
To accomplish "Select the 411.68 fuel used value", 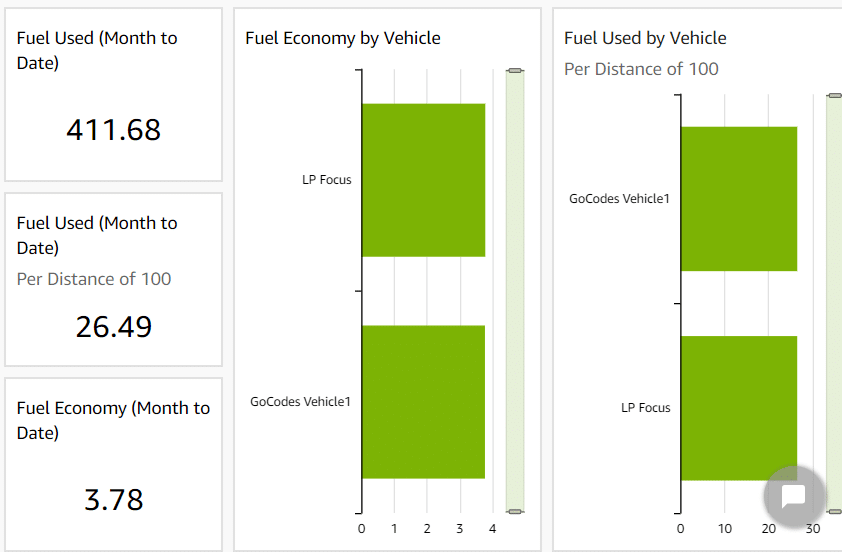I will click(113, 130).
